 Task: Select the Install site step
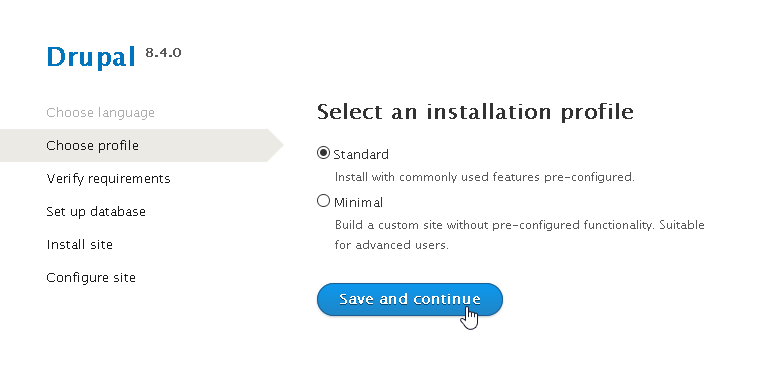point(80,244)
